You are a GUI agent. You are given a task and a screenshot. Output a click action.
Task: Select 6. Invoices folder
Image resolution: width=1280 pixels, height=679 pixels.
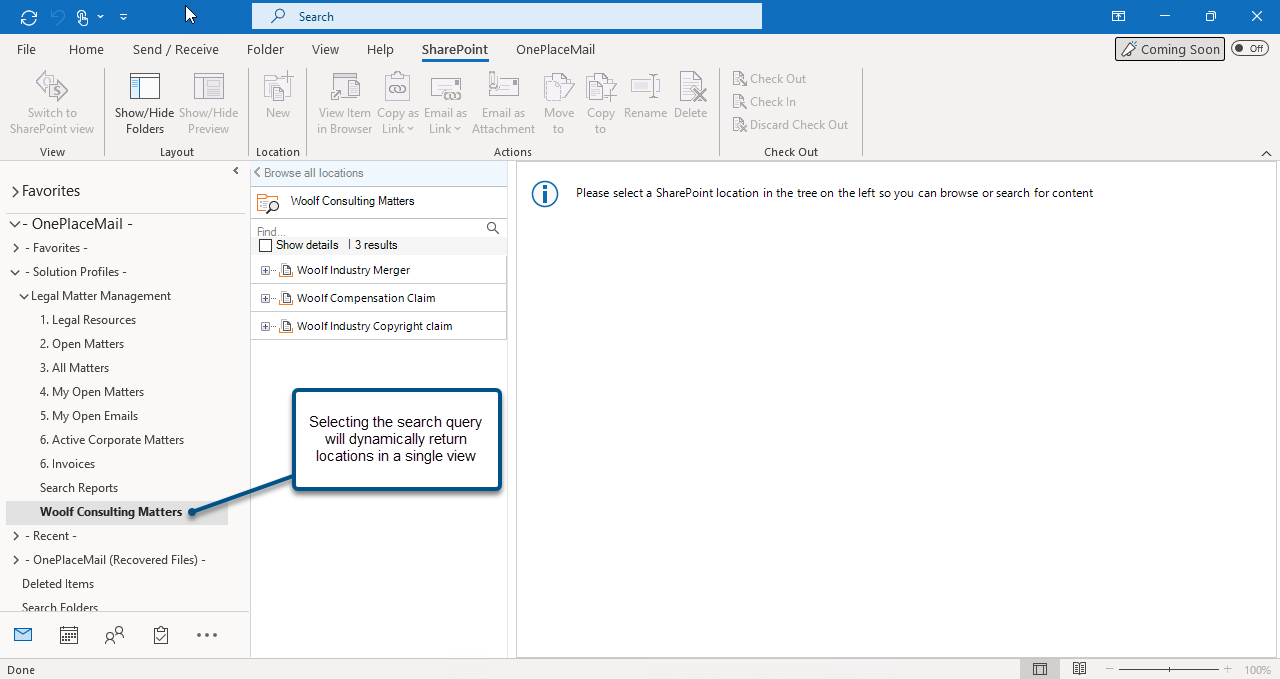(67, 464)
